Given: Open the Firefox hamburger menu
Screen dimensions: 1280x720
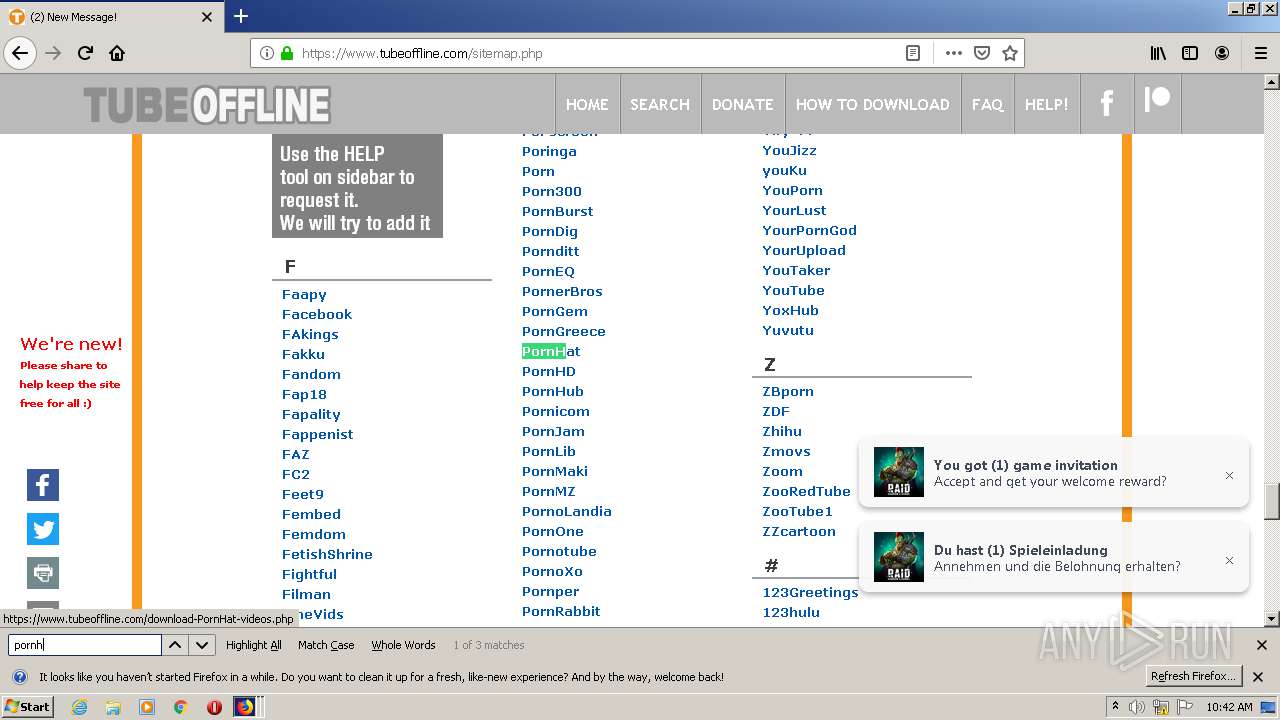Looking at the screenshot, I should click(x=1260, y=53).
